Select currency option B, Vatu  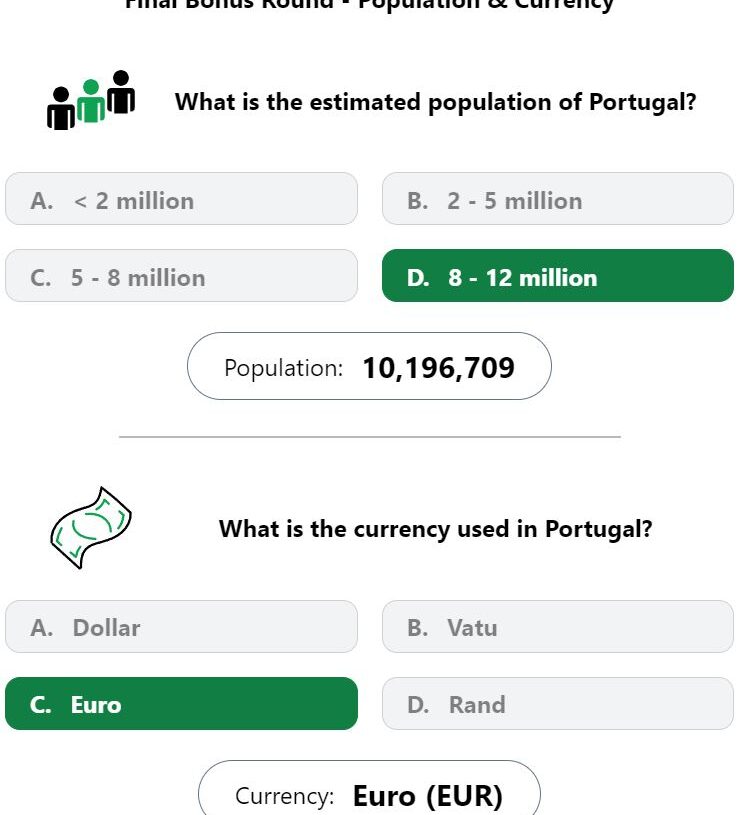pyautogui.click(x=558, y=626)
